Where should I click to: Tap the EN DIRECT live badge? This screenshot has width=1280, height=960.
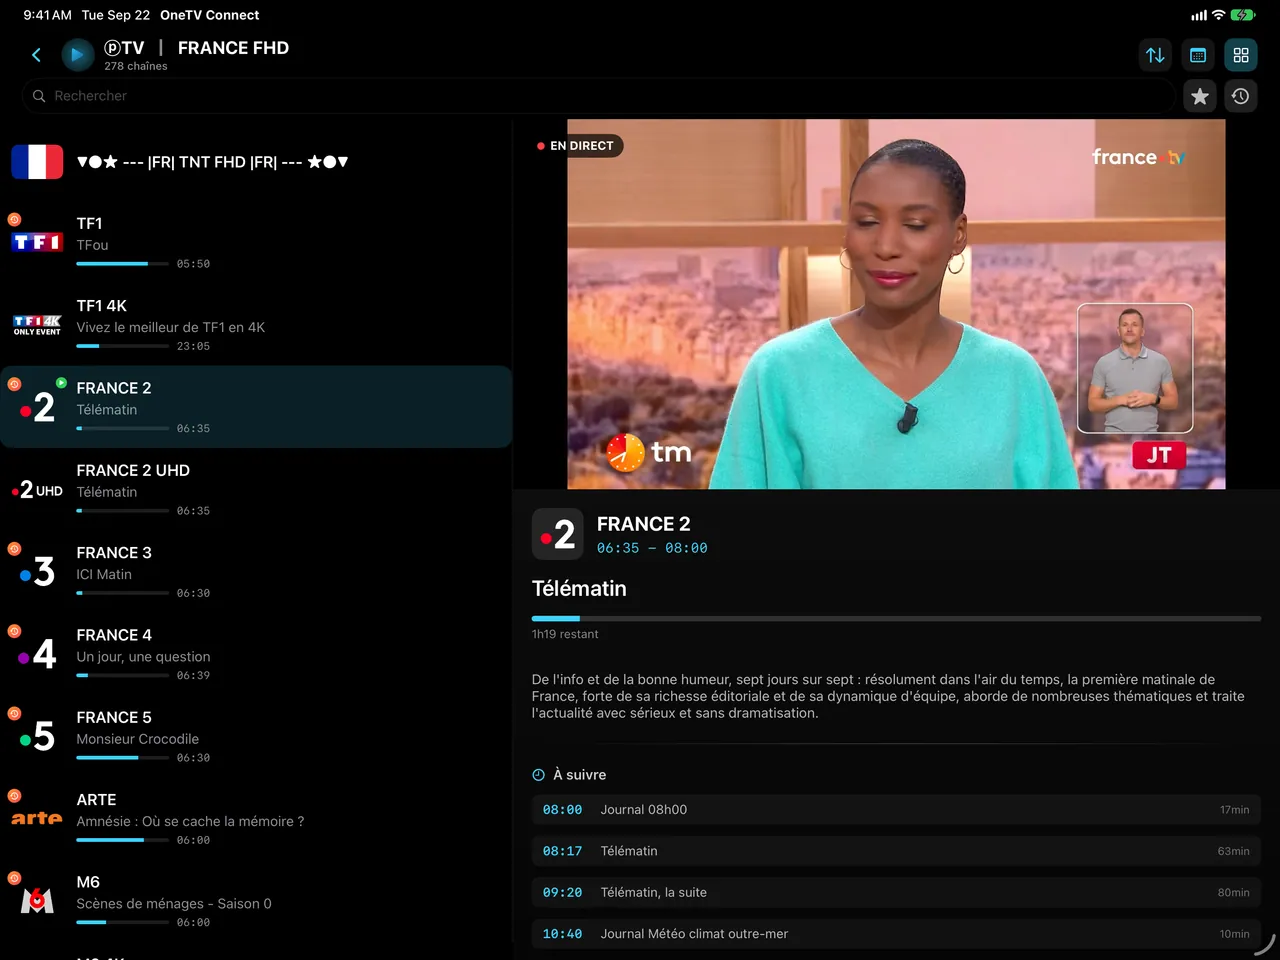coord(575,146)
